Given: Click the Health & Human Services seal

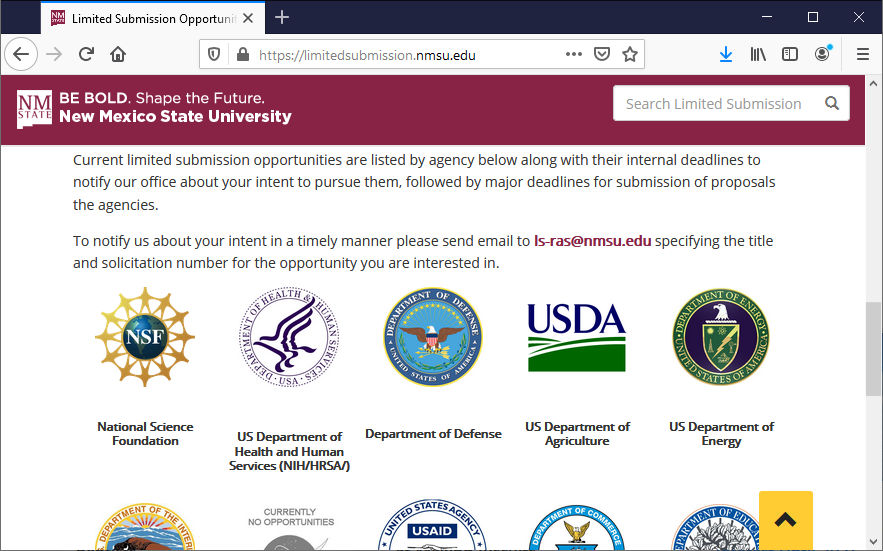Looking at the screenshot, I should coord(289,337).
